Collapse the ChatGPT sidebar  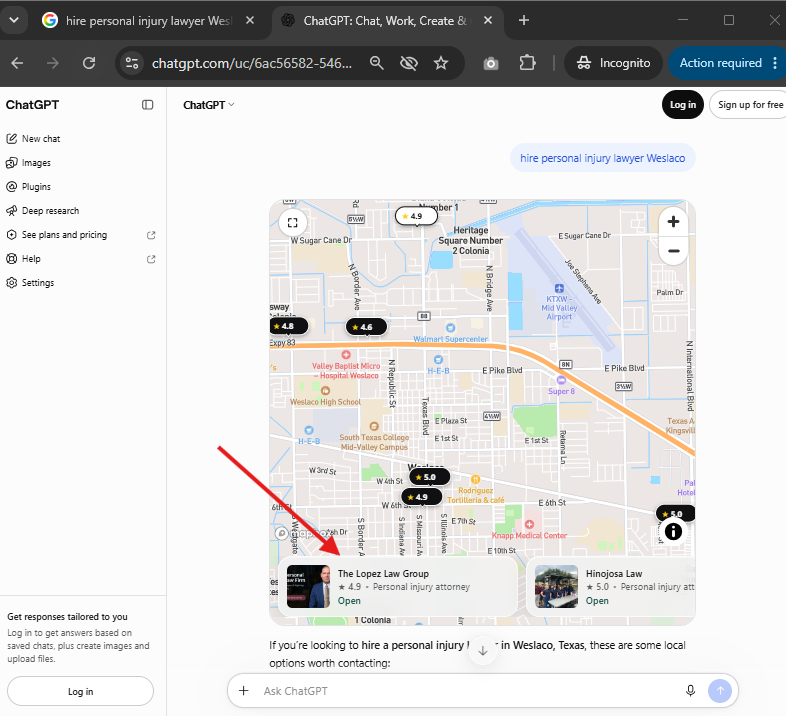coord(147,105)
